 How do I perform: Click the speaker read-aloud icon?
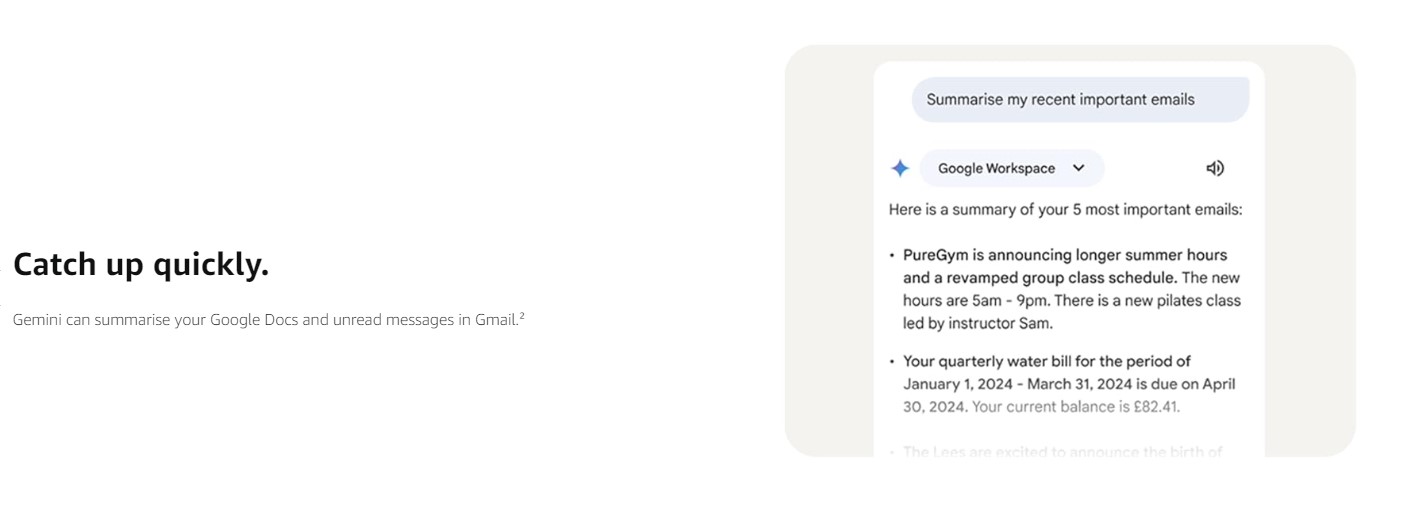pyautogui.click(x=1215, y=169)
